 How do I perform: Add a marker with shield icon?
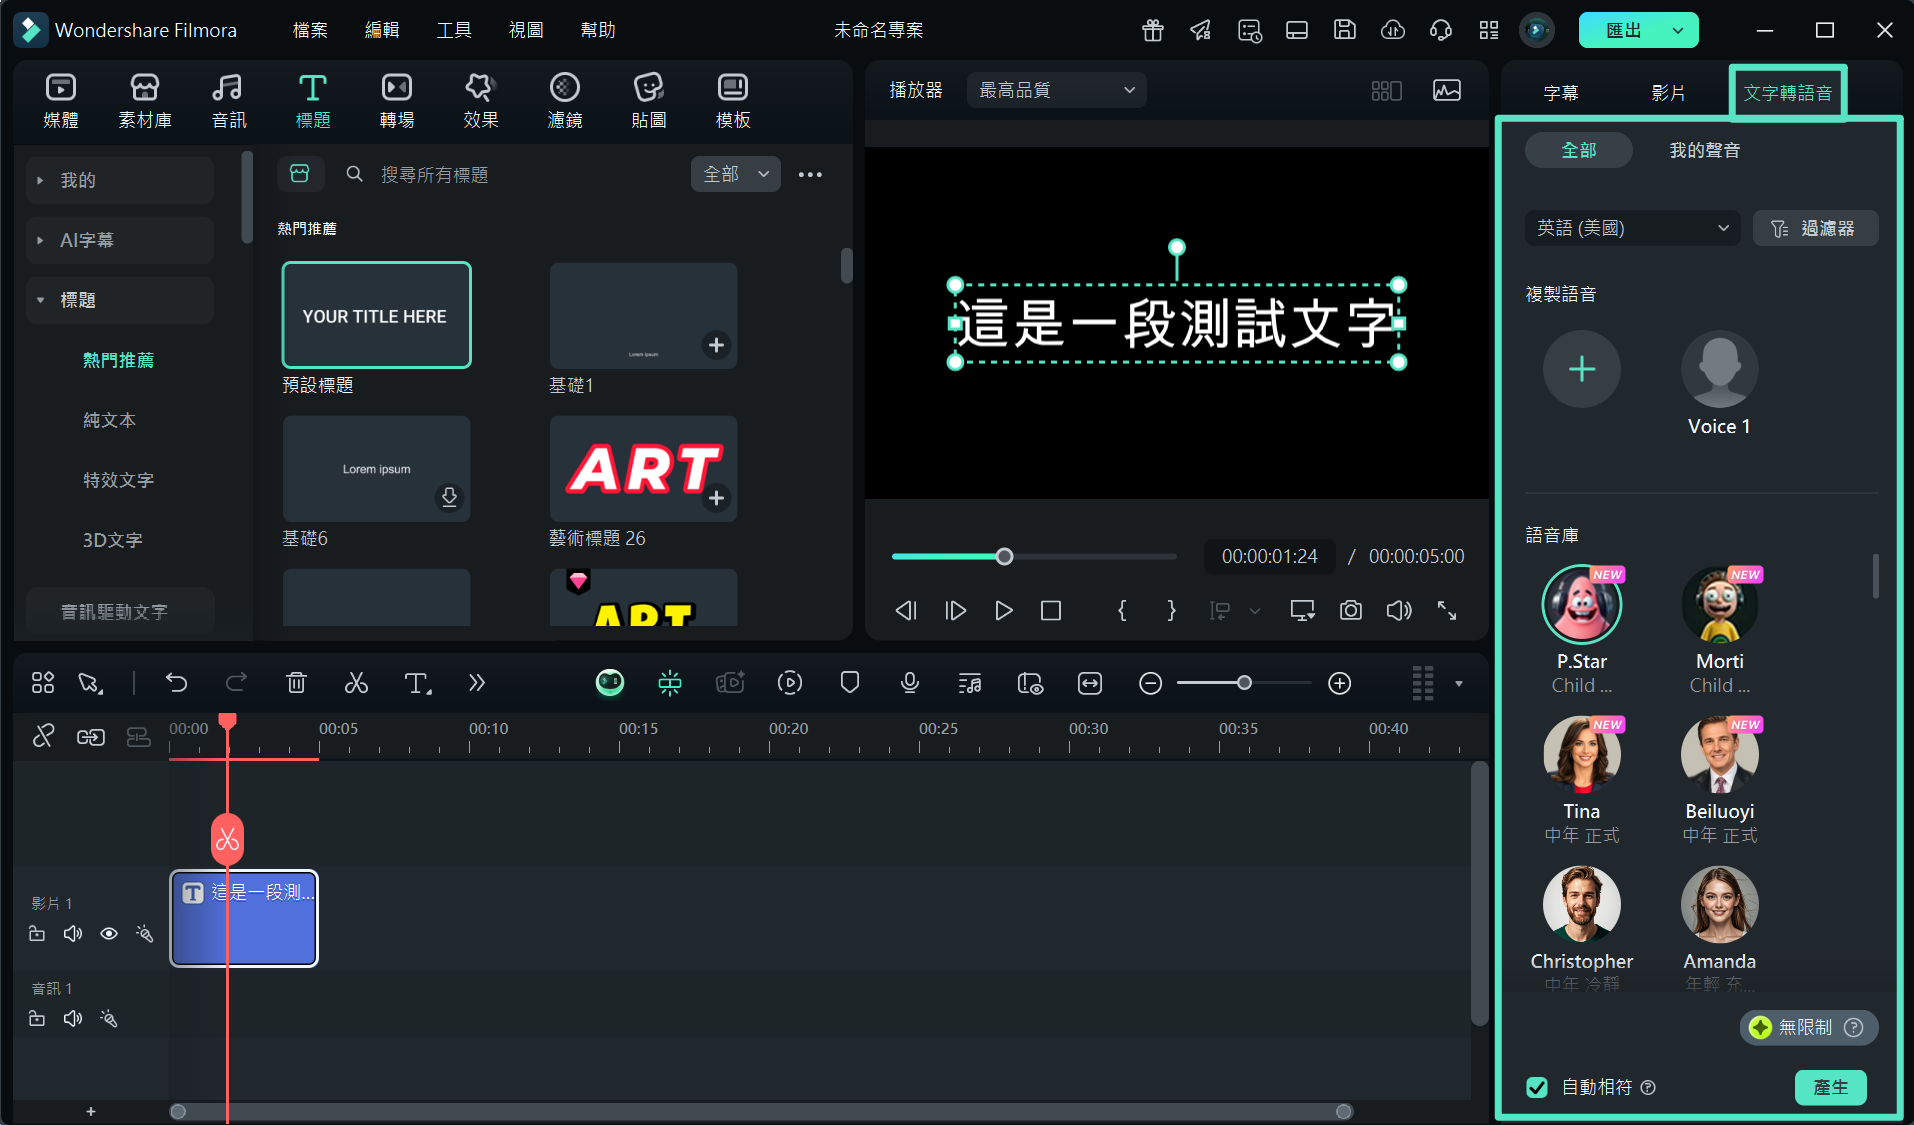pyautogui.click(x=850, y=683)
